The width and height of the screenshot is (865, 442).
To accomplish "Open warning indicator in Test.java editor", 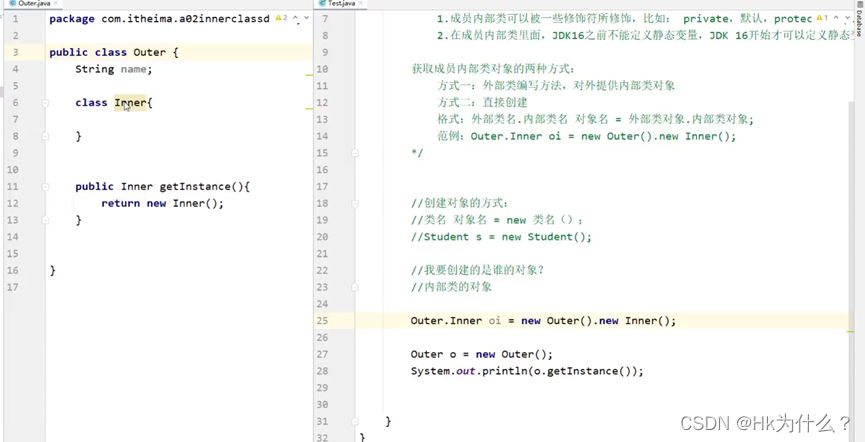I will pos(822,18).
